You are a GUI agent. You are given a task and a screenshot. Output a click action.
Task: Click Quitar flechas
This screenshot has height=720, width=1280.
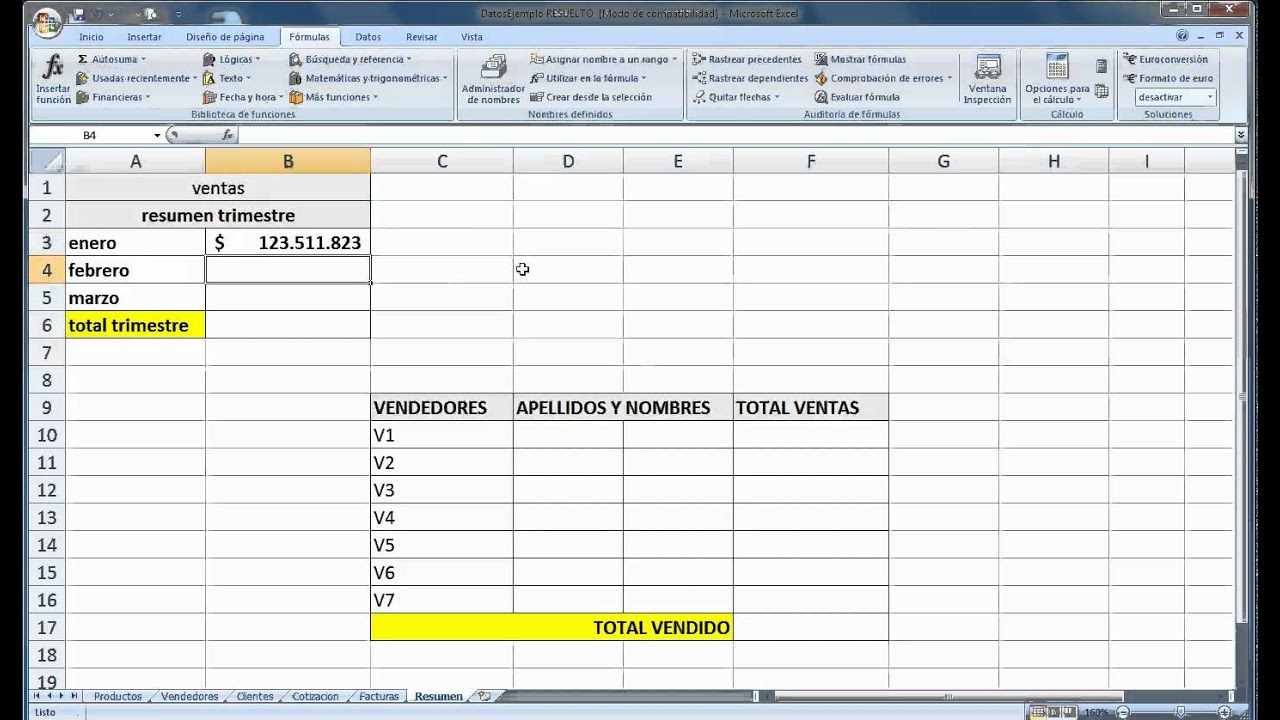(x=735, y=97)
